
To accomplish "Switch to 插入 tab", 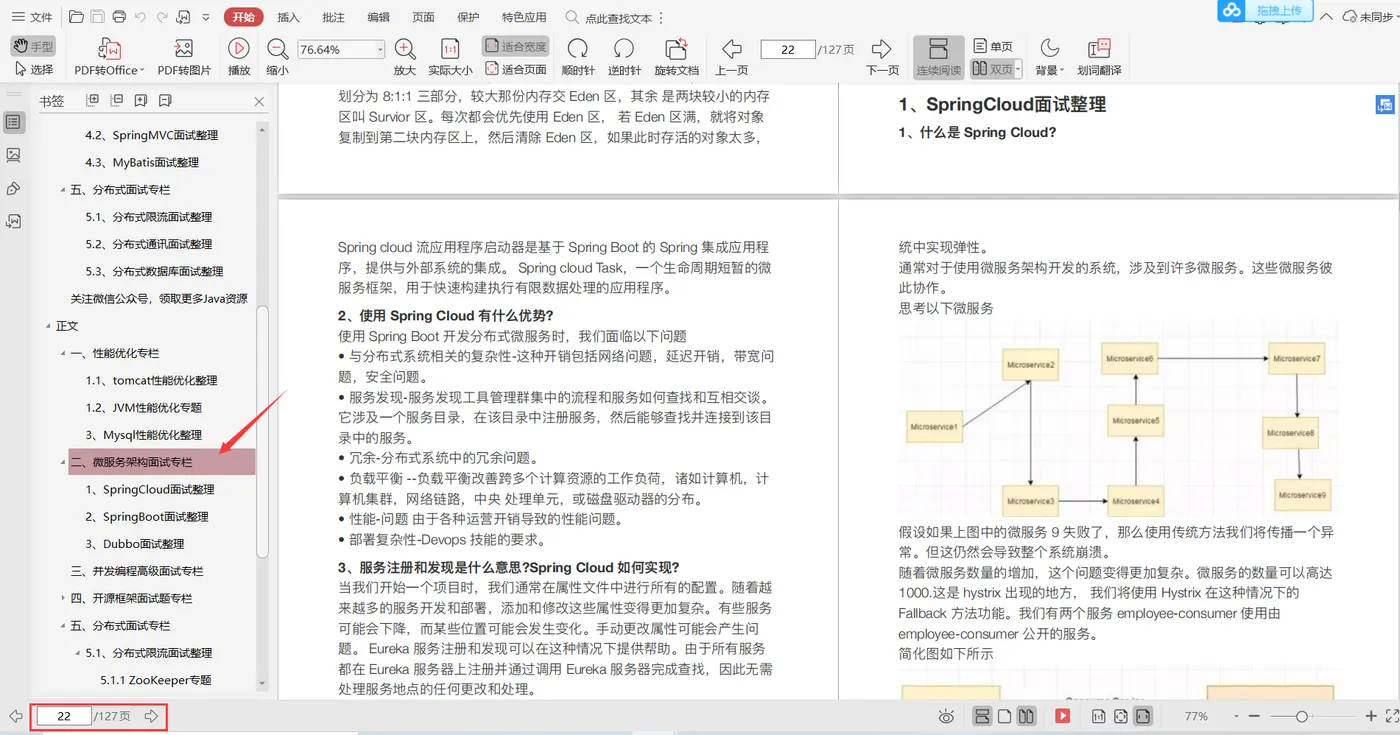I will tap(288, 17).
